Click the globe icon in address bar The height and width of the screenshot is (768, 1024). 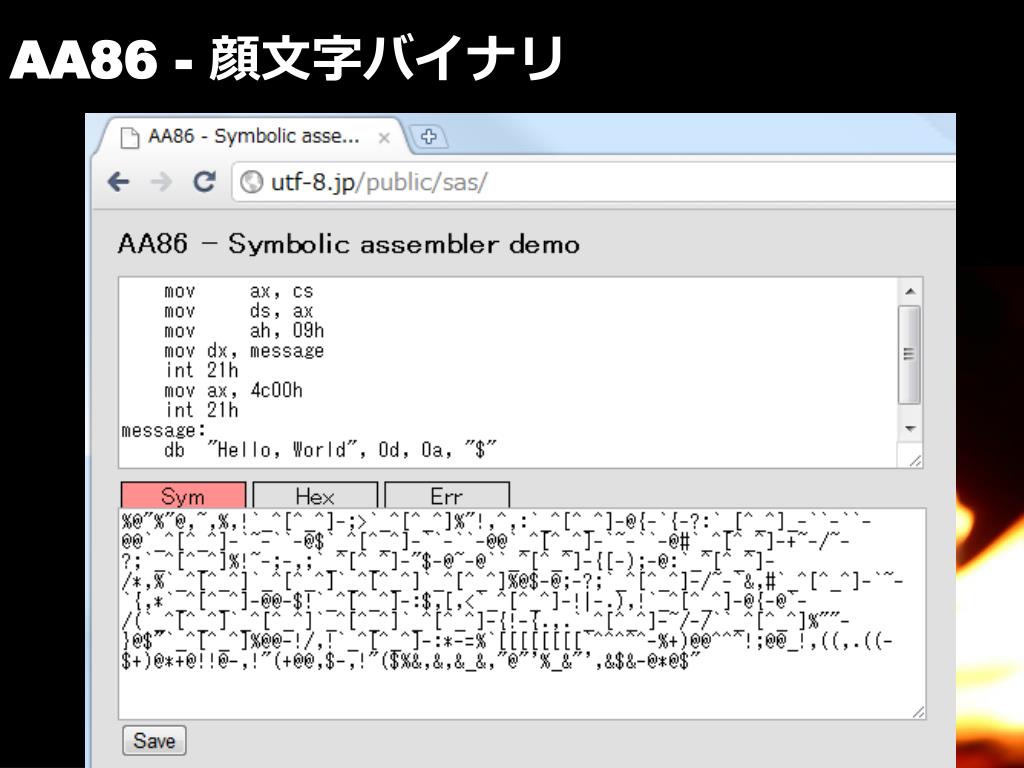251,184
